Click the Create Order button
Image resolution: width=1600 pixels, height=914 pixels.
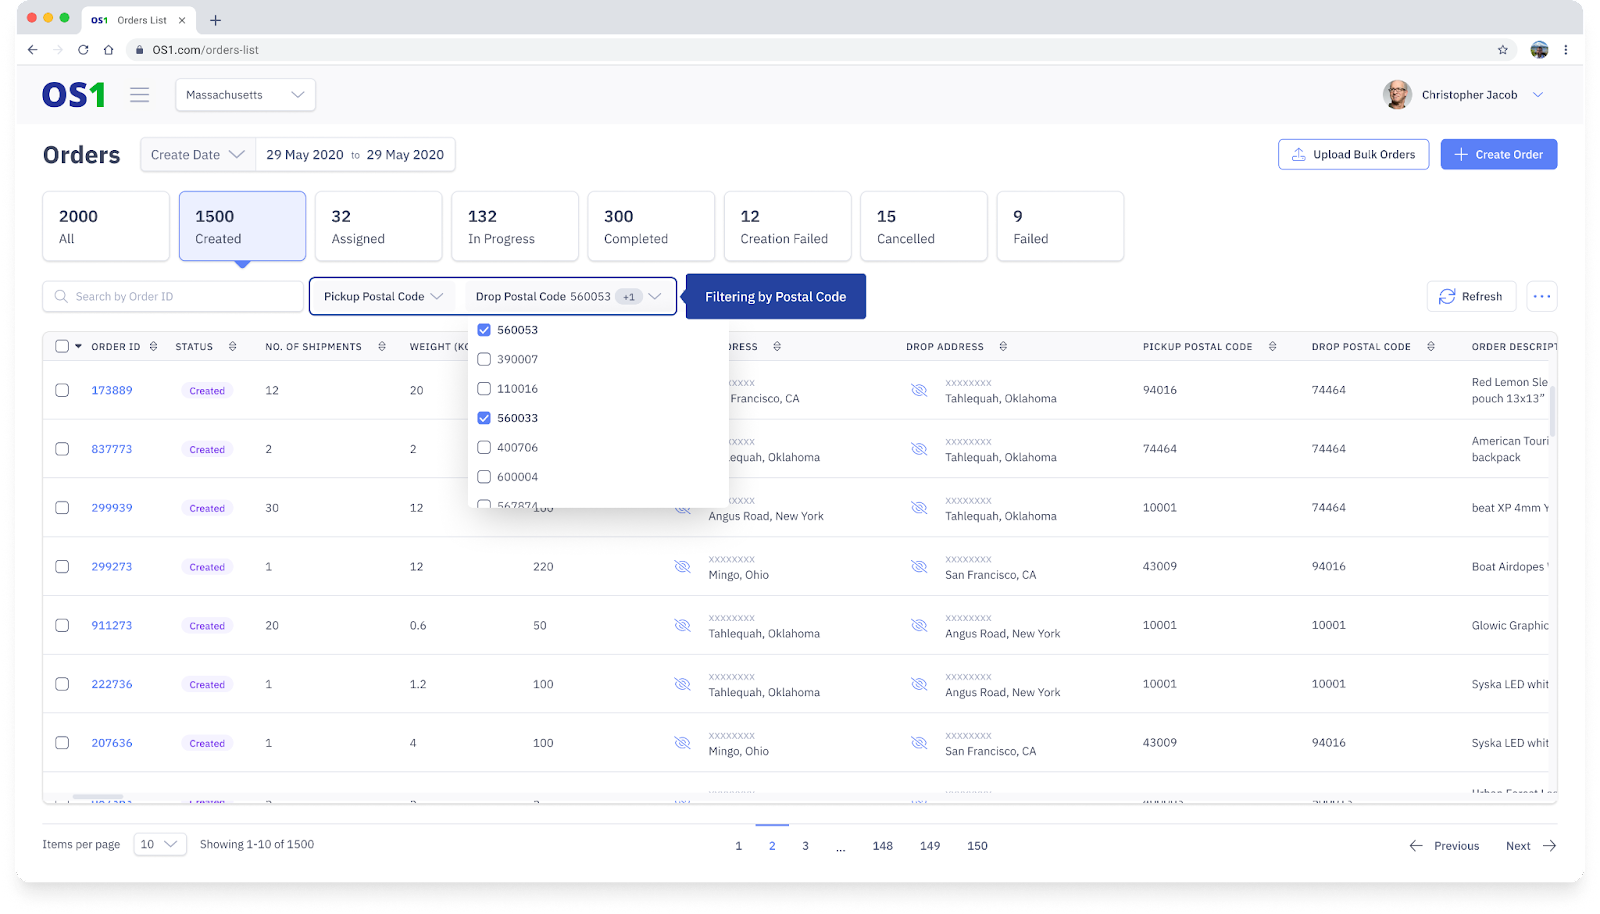(1498, 154)
